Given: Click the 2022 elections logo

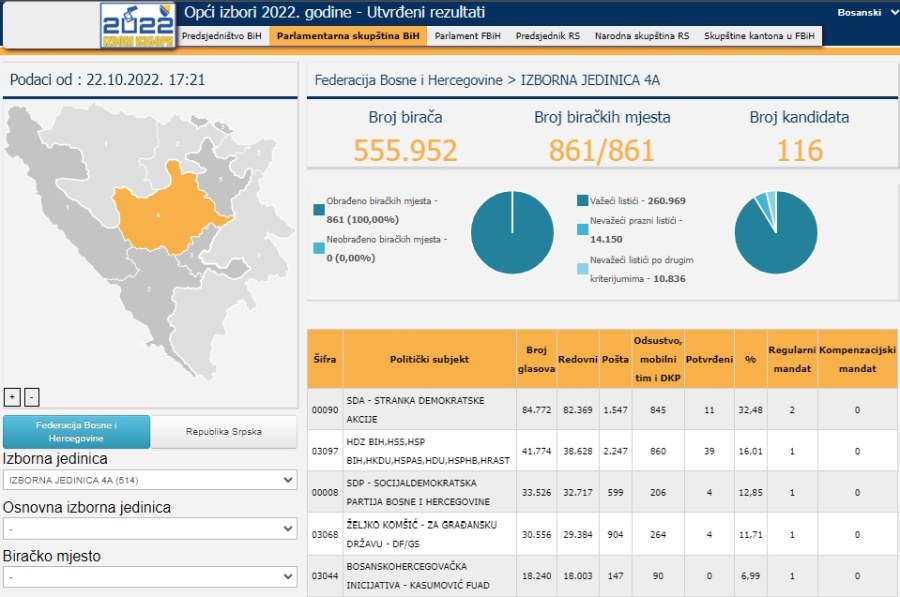Looking at the screenshot, I should pyautogui.click(x=138, y=25).
